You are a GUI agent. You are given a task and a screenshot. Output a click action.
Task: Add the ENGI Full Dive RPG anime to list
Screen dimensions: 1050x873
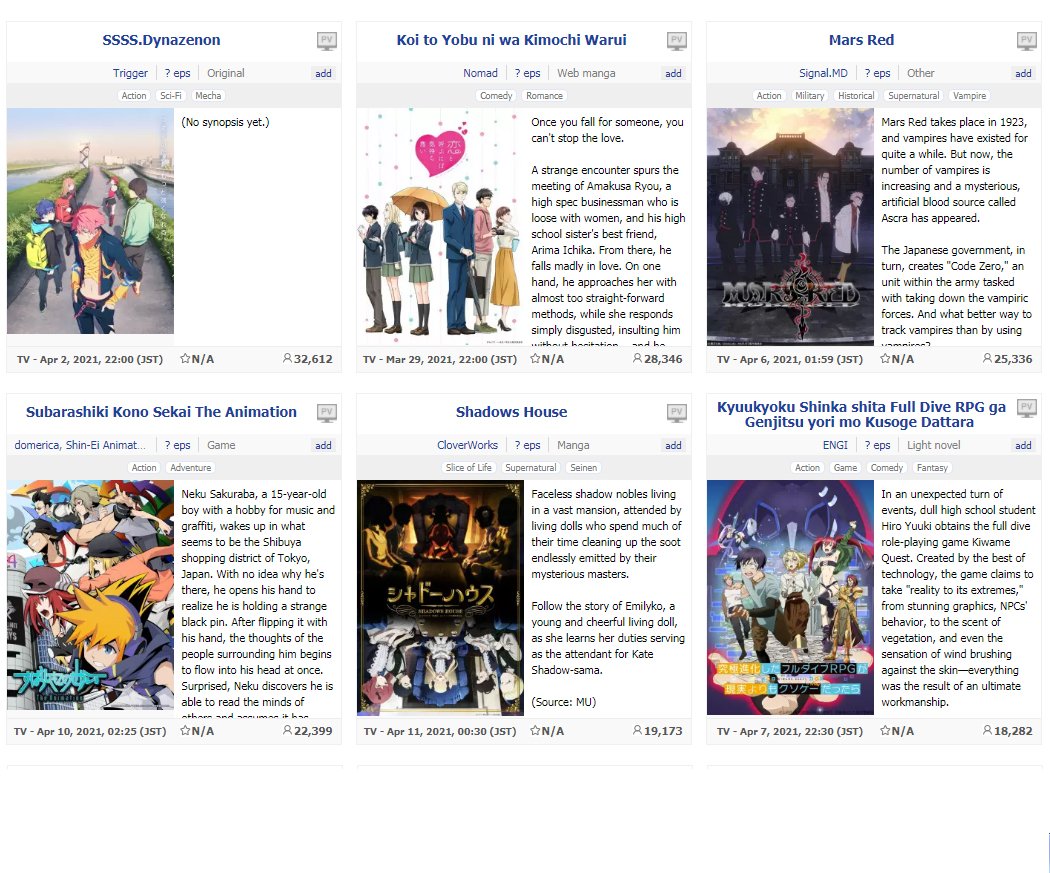pyautogui.click(x=1023, y=446)
